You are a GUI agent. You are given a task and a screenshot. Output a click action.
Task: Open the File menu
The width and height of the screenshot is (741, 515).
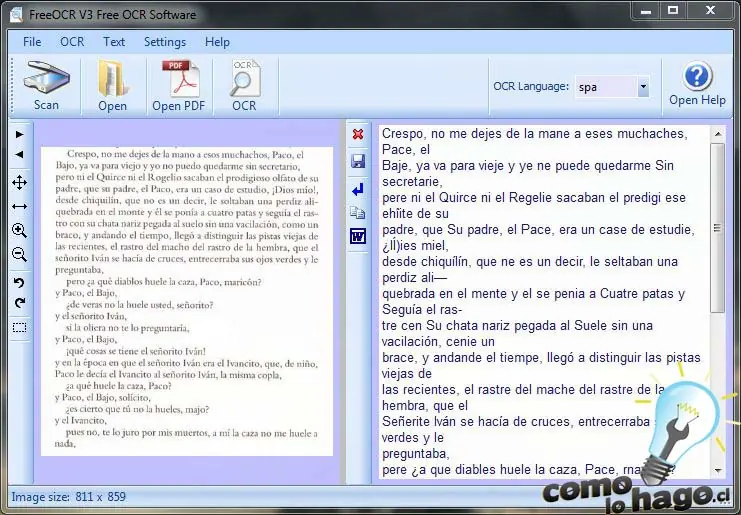pos(32,42)
